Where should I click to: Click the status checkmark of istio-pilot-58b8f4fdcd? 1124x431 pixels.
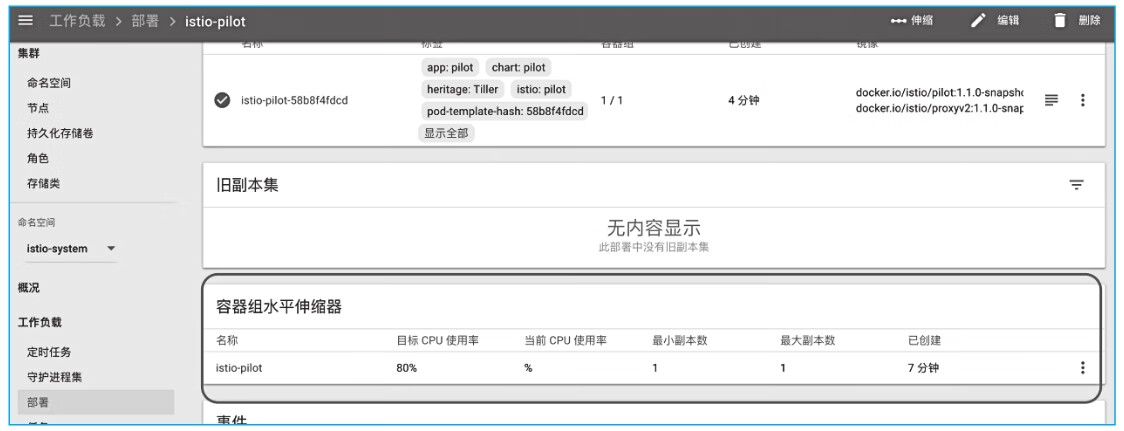[222, 100]
